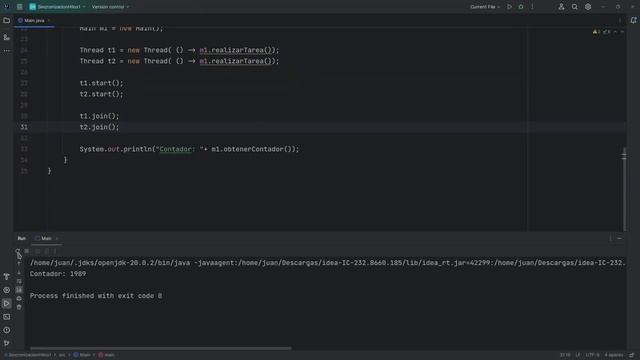
Task: Click the Print console icon
Action: [19, 298]
